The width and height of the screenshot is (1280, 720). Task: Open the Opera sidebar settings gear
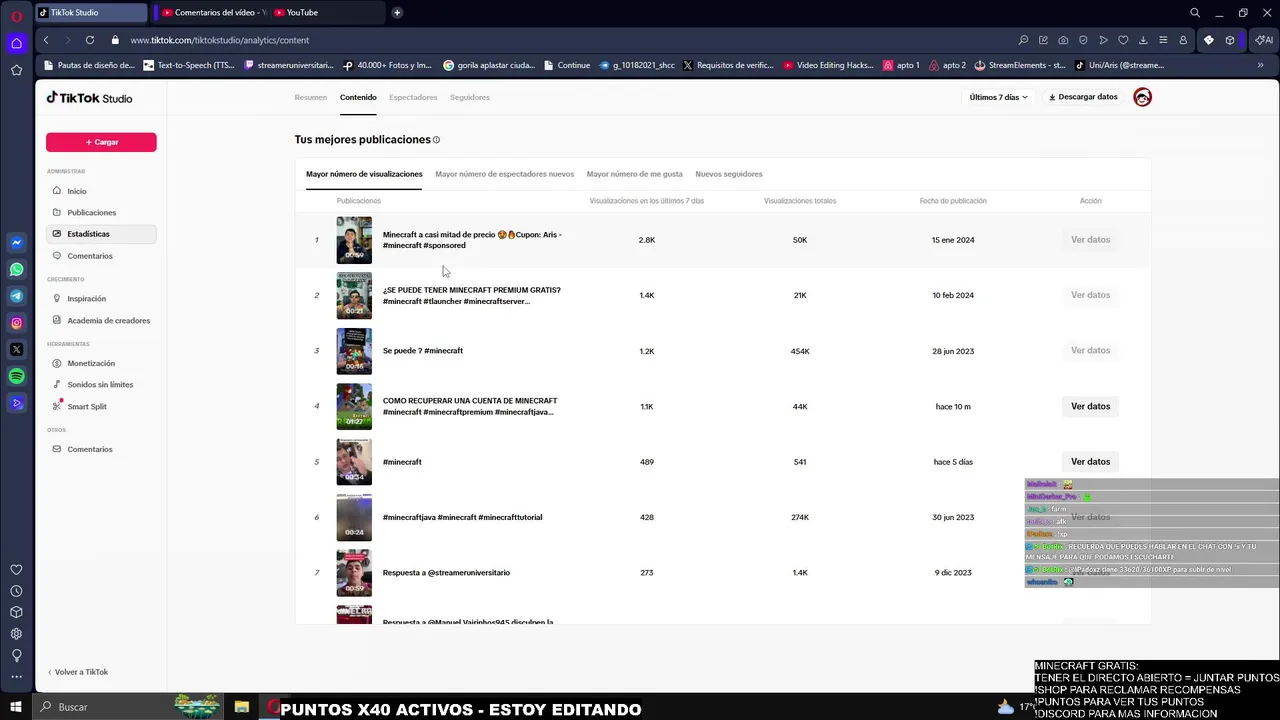(x=16, y=634)
